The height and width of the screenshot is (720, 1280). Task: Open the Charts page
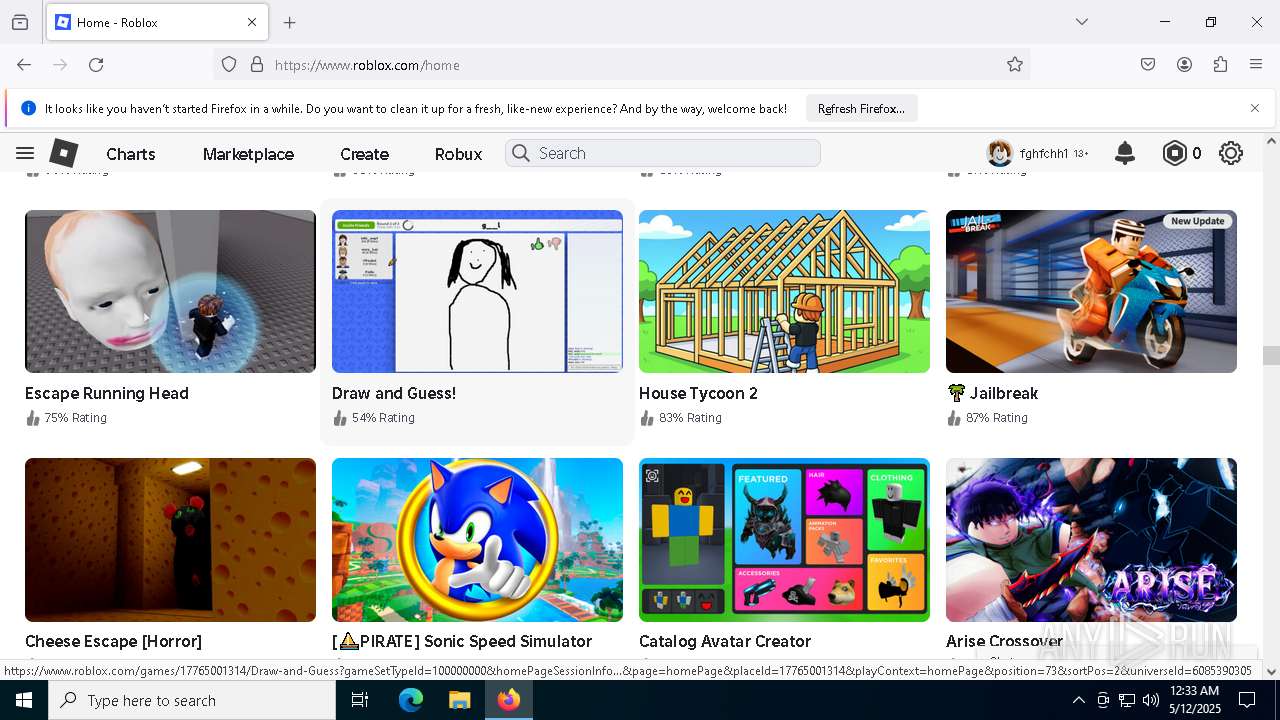pyautogui.click(x=131, y=154)
